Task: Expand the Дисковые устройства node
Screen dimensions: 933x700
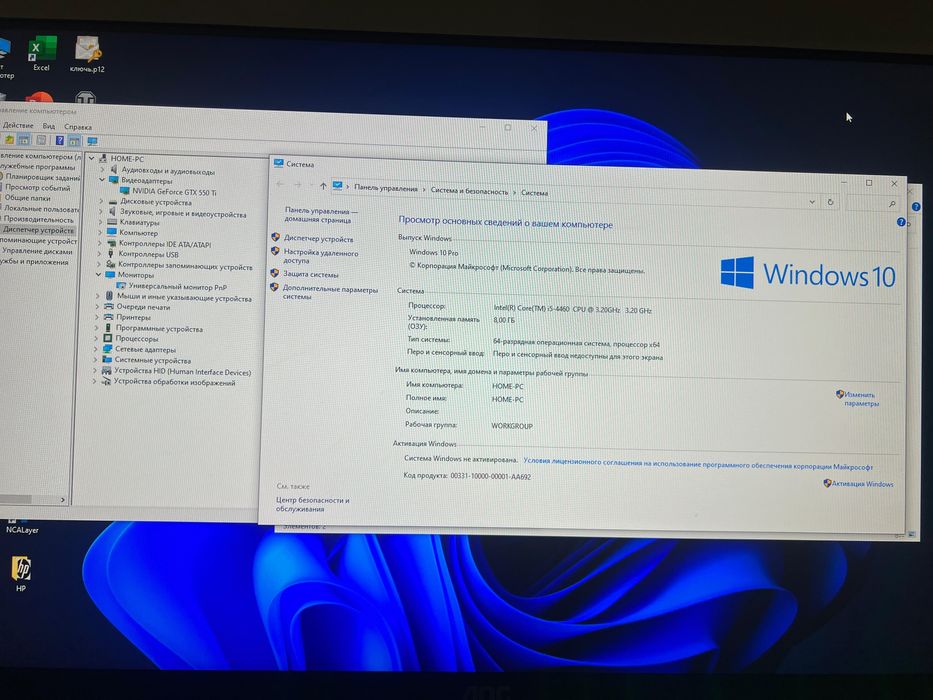Action: [101, 201]
